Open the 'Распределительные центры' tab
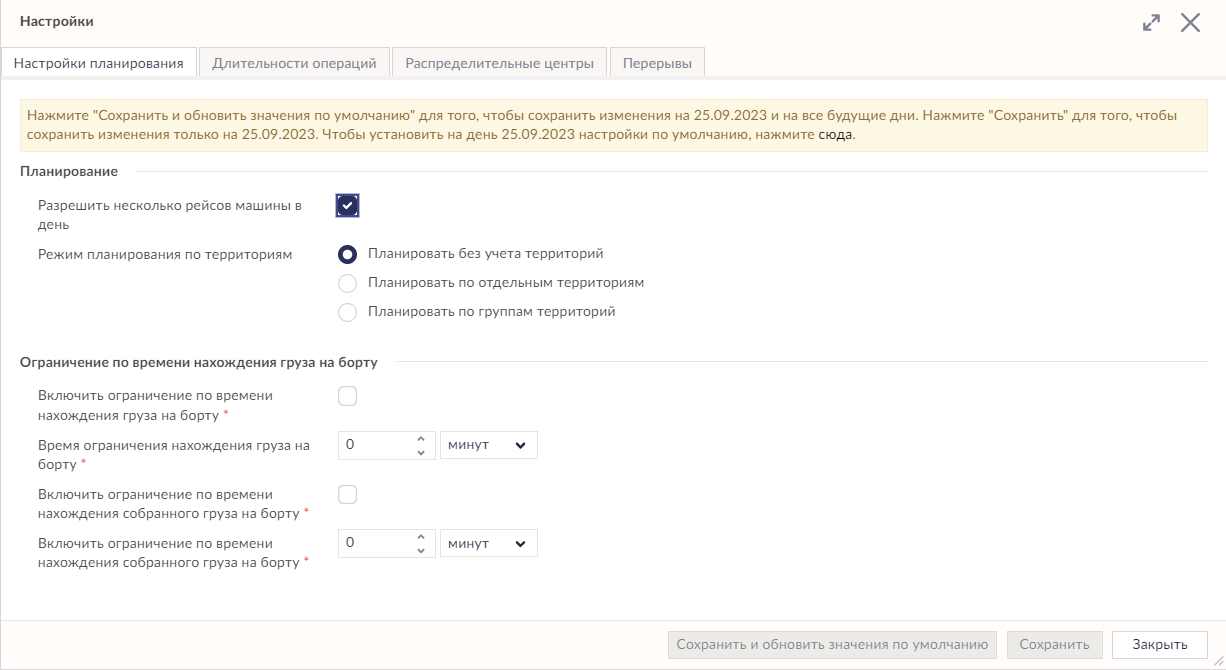 tap(499, 63)
